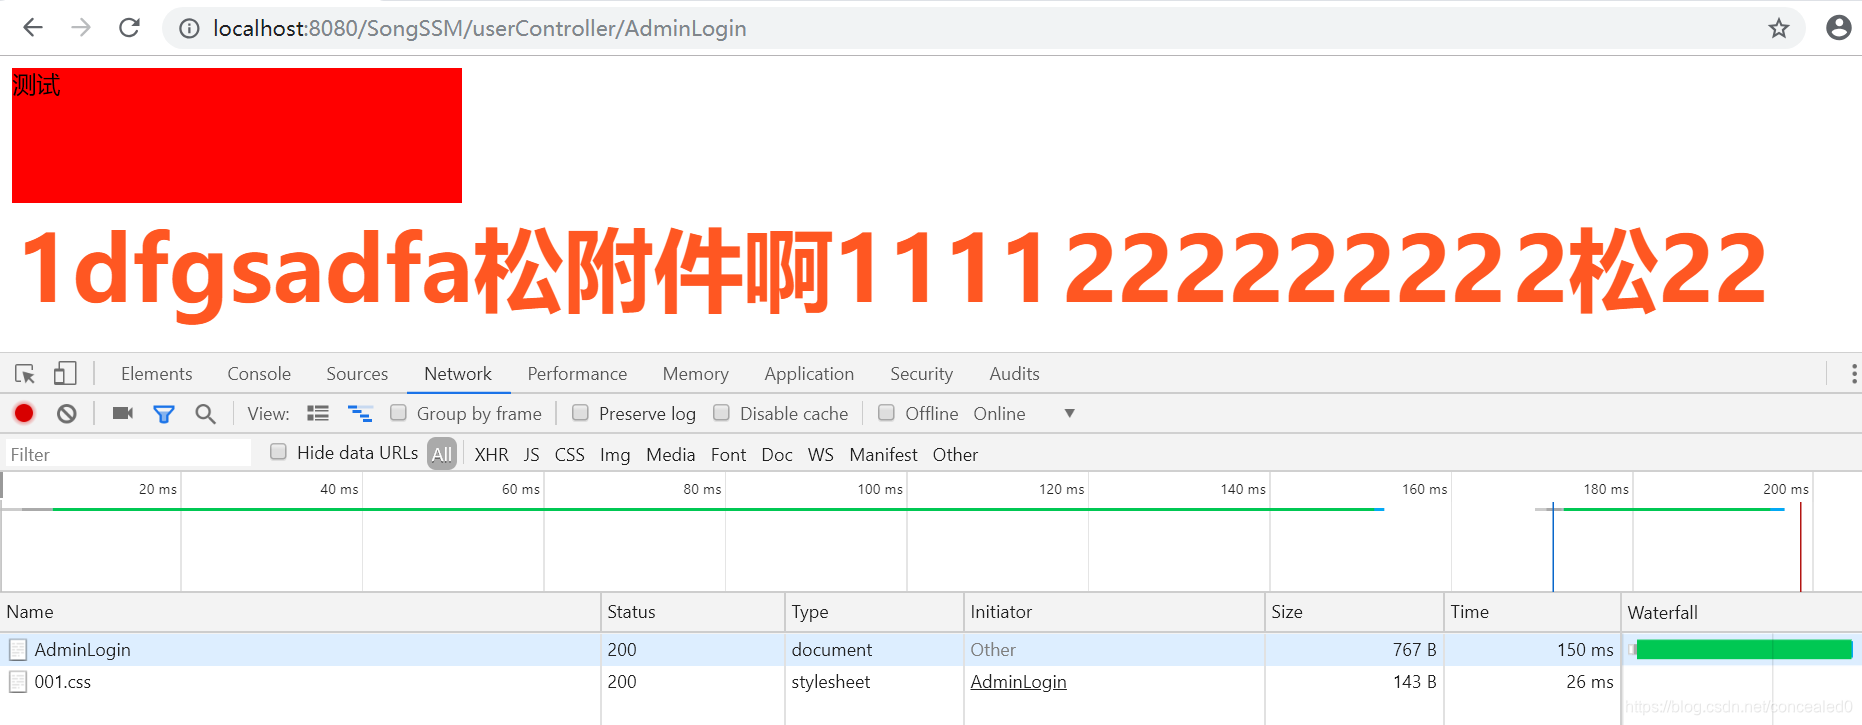The height and width of the screenshot is (725, 1862).
Task: Capture screenshots with the camera icon
Action: [x=123, y=413]
